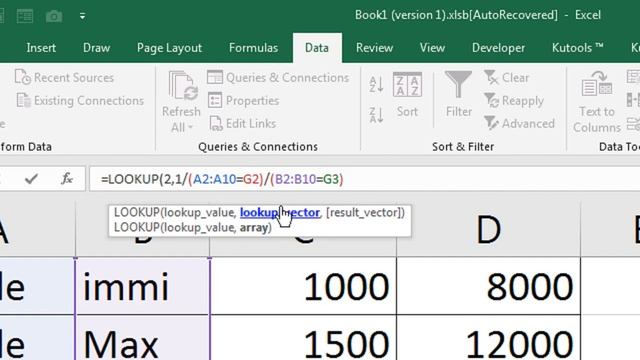Open the Developer tab

pyautogui.click(x=498, y=48)
